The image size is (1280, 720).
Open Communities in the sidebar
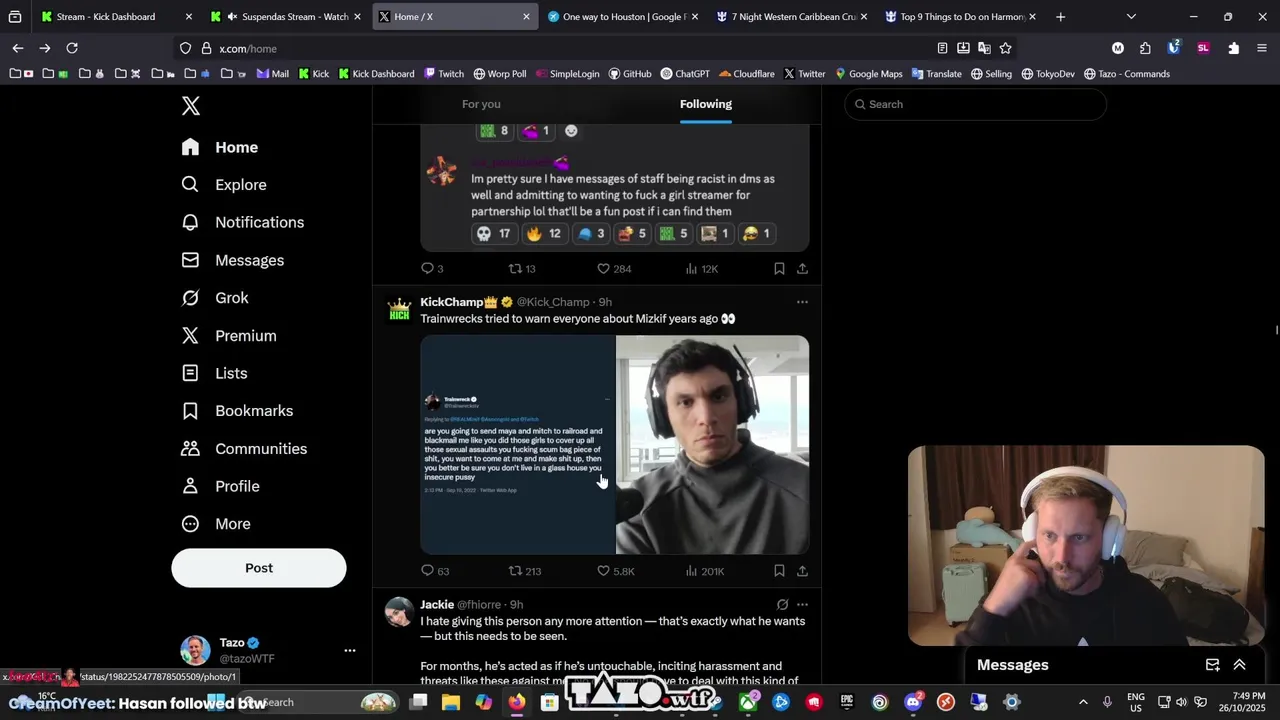coord(244,449)
